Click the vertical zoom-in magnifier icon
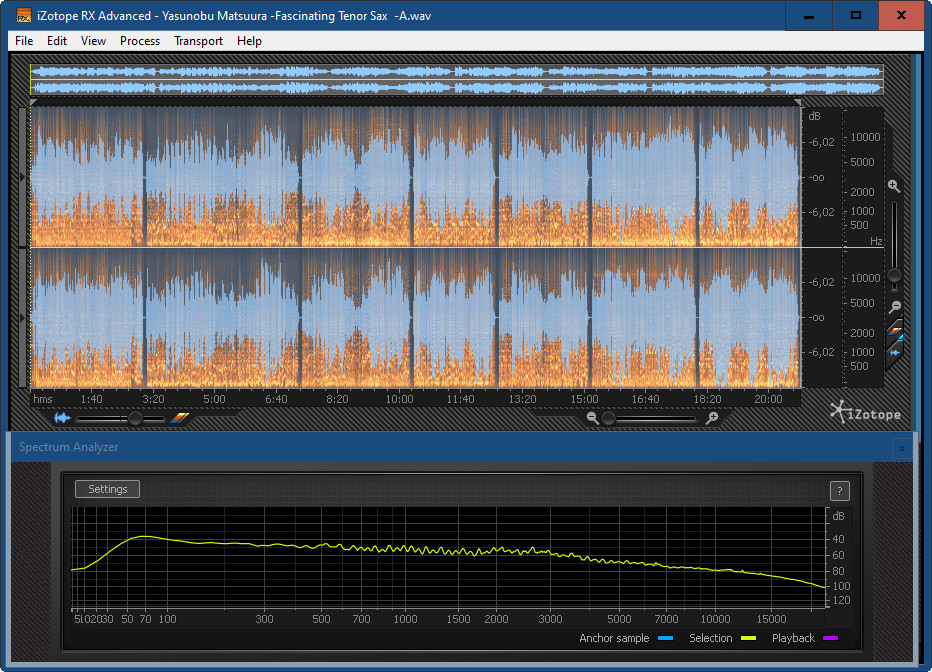Screen dimensions: 932x672 894,186
